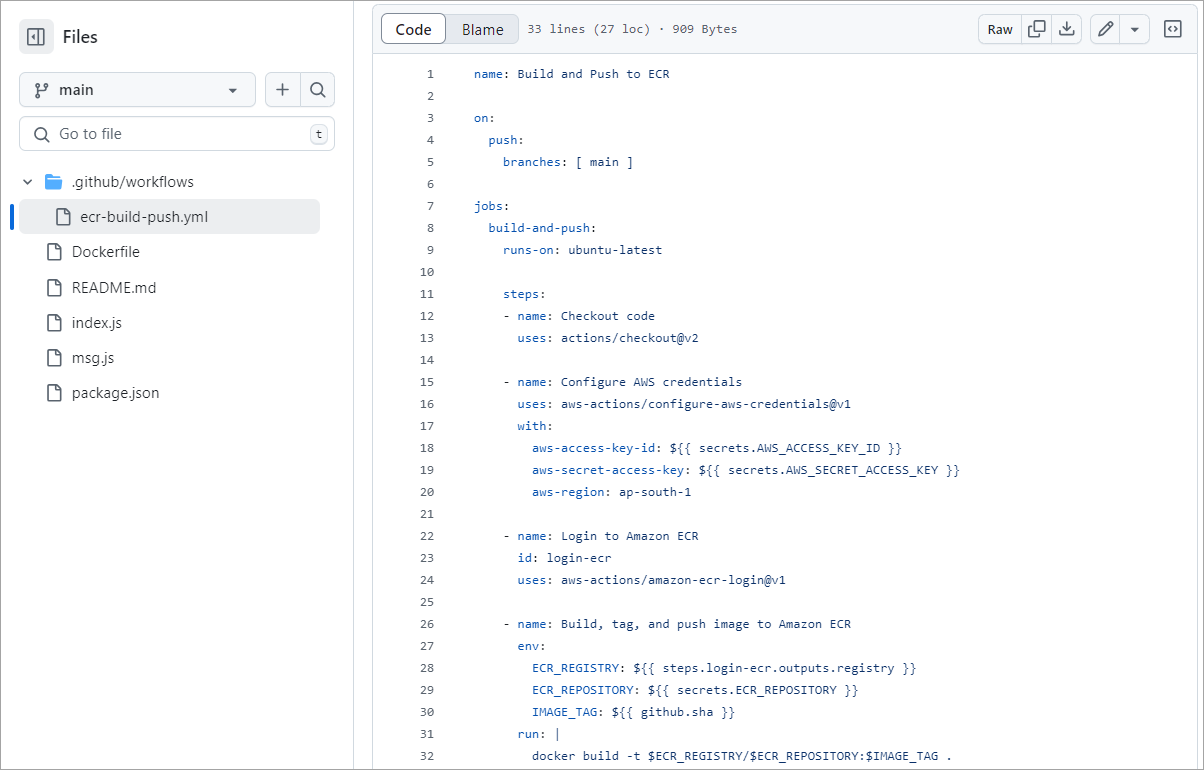The height and width of the screenshot is (770, 1204).
Task: Open package.json in the file tree
Action: pos(117,392)
